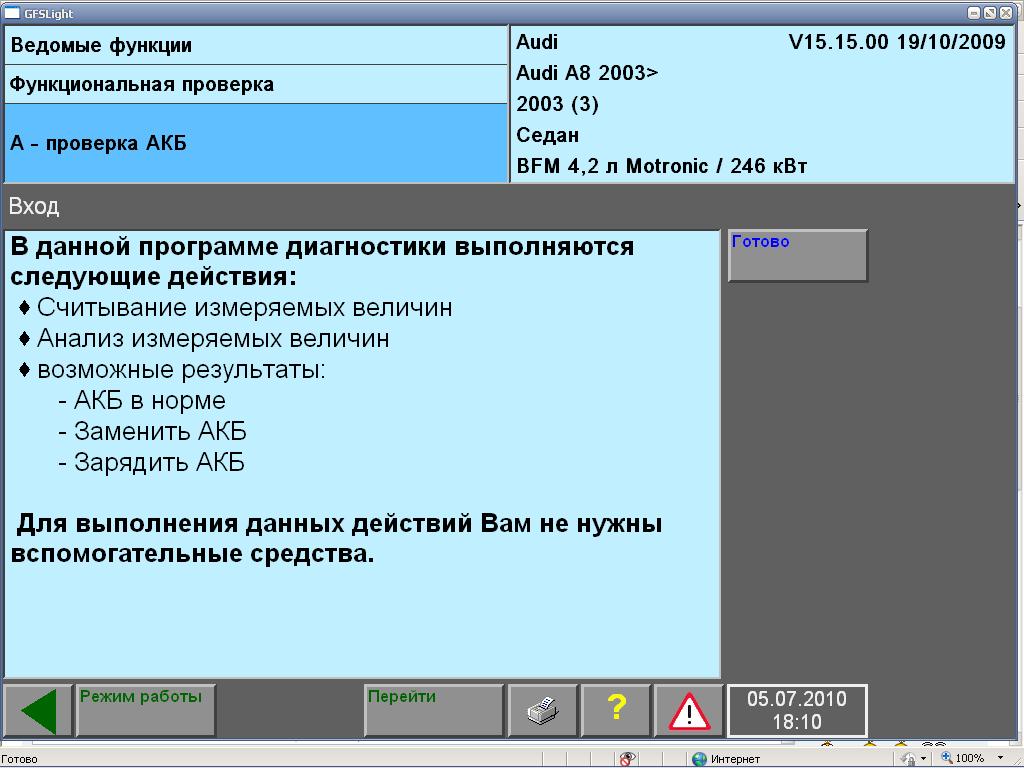The image size is (1024, 768).
Task: Click the Режим работы button
Action: (x=145, y=711)
